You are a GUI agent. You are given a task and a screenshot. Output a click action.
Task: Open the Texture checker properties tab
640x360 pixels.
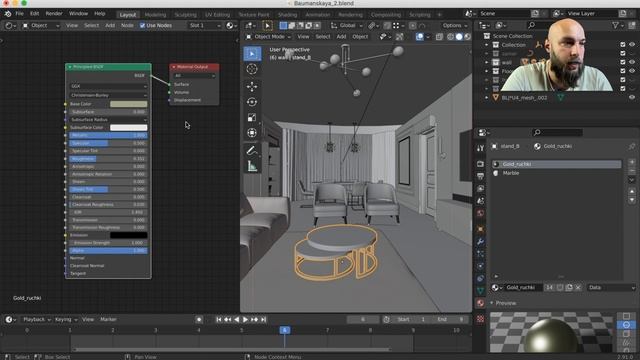click(x=480, y=319)
